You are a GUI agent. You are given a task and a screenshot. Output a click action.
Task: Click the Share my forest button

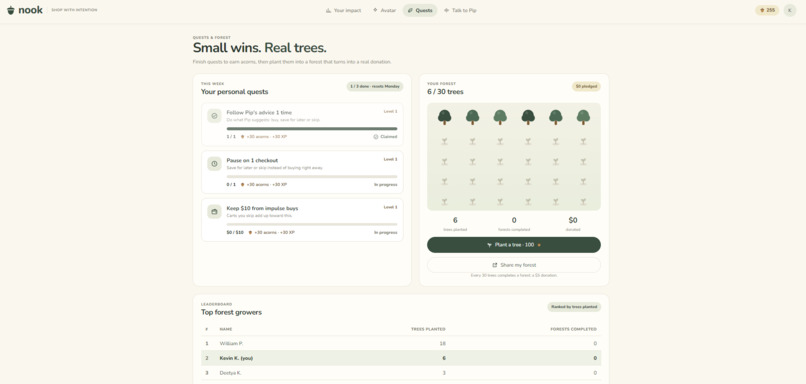click(514, 265)
